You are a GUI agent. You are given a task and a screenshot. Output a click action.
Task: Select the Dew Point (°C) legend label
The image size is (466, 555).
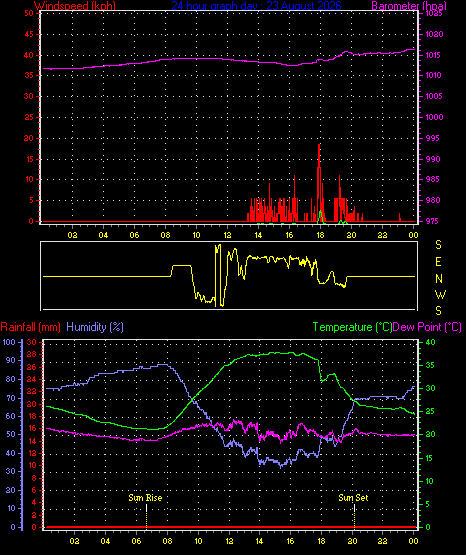point(427,327)
